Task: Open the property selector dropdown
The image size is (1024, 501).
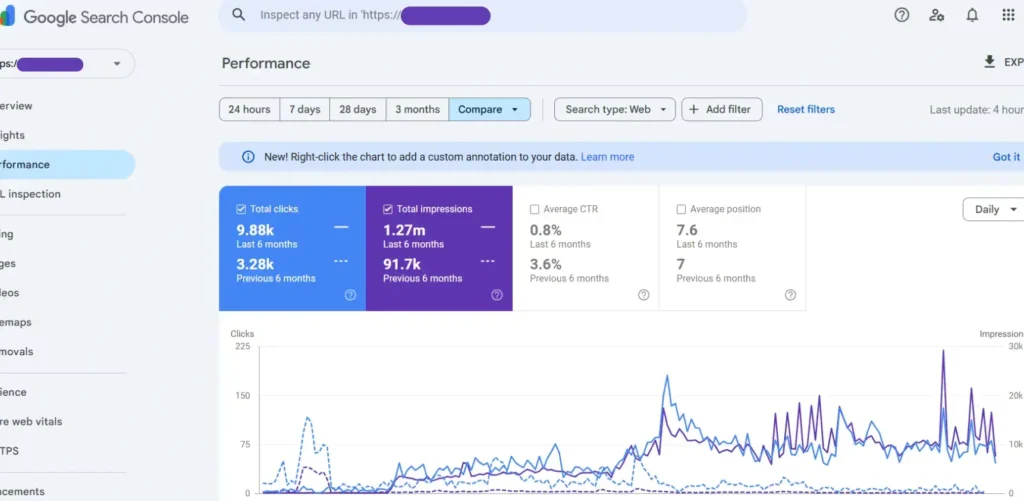Action: pos(65,63)
